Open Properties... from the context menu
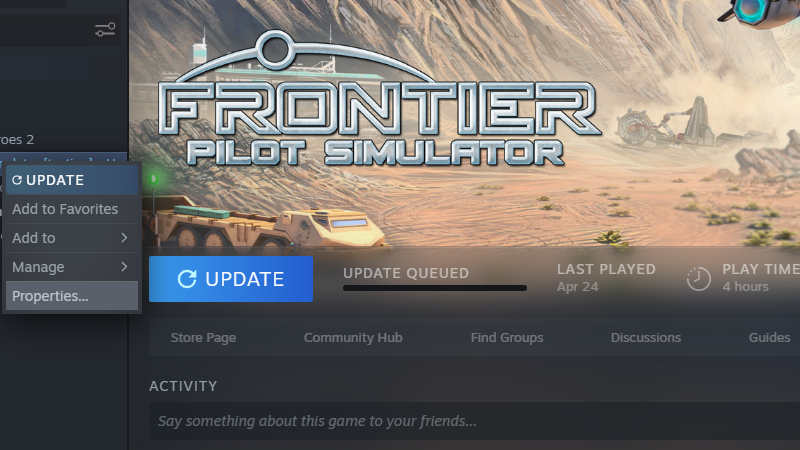The width and height of the screenshot is (800, 450). [72, 296]
